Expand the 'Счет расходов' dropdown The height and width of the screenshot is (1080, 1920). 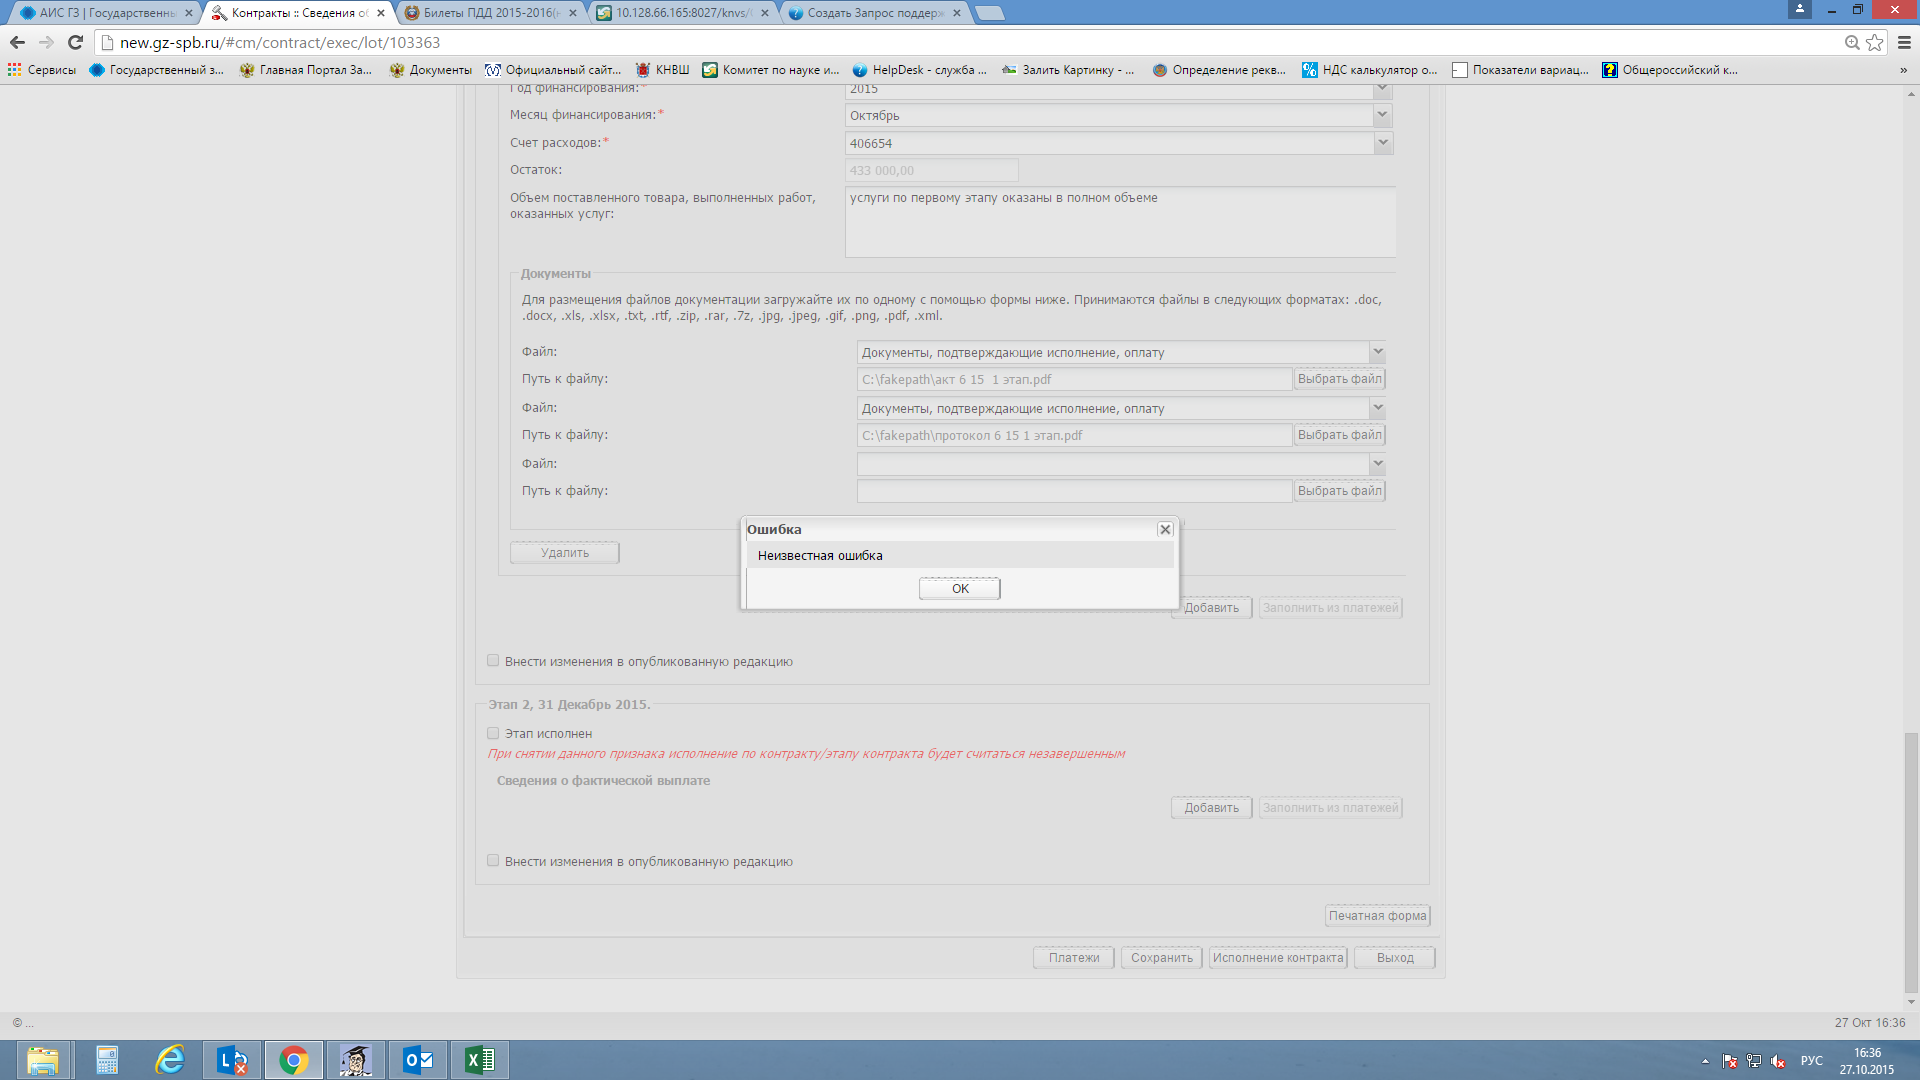point(1382,143)
